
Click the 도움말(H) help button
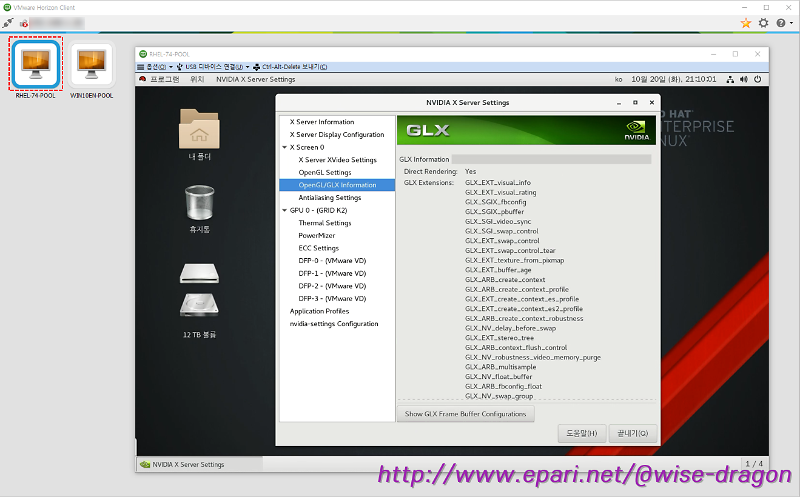582,433
